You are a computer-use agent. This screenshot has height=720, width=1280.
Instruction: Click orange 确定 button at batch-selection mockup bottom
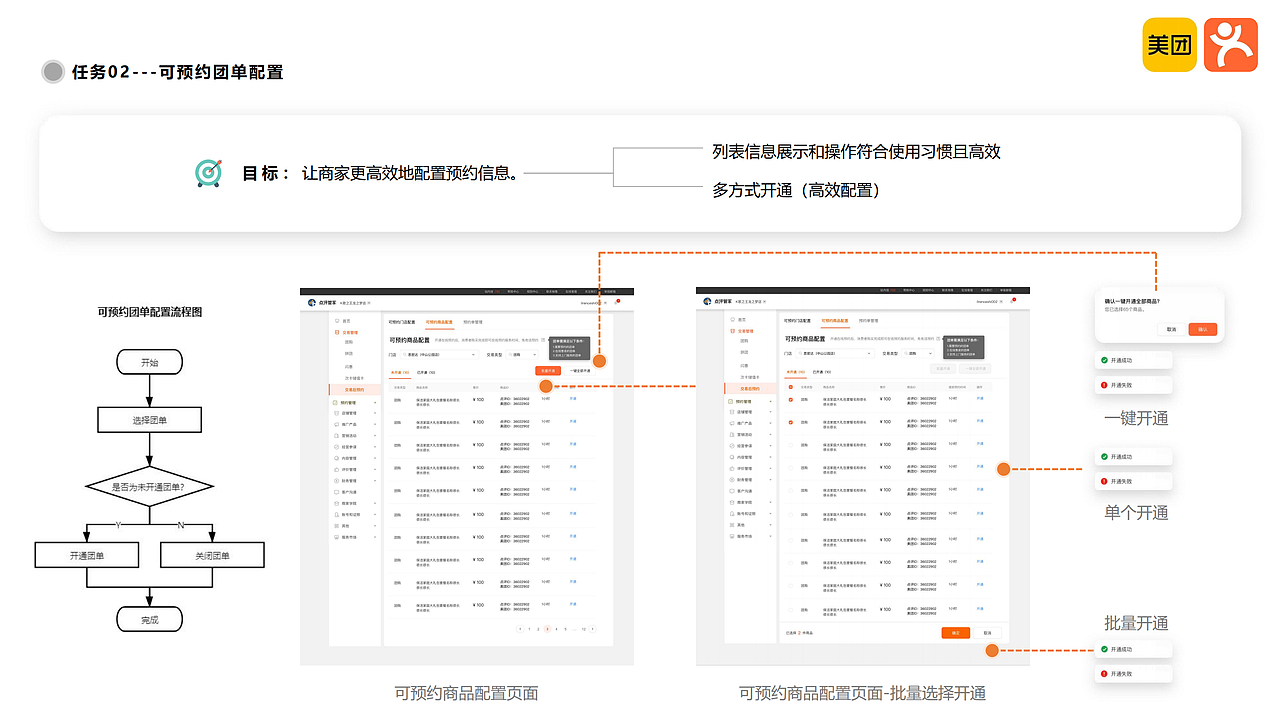coord(955,633)
